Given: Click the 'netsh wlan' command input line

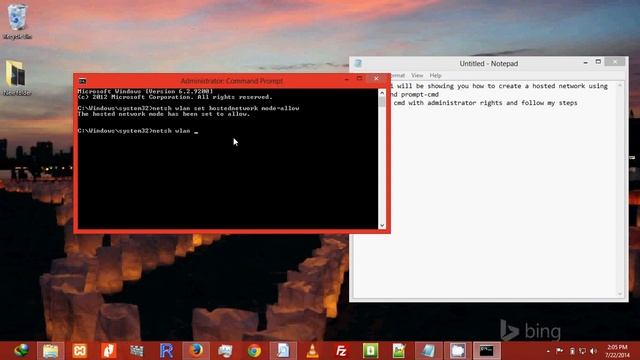Looking at the screenshot, I should (x=138, y=131).
